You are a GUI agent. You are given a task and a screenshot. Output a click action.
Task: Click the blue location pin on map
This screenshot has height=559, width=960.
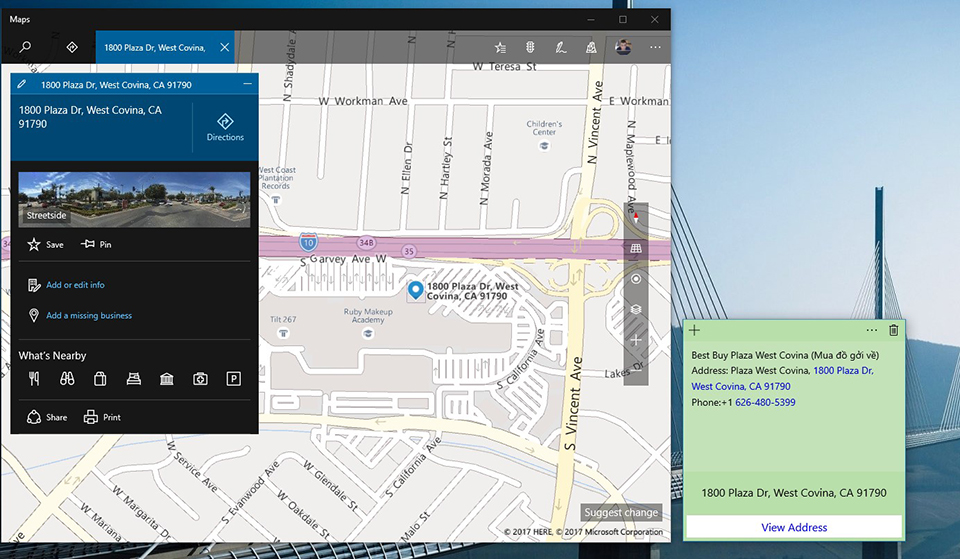click(x=416, y=290)
